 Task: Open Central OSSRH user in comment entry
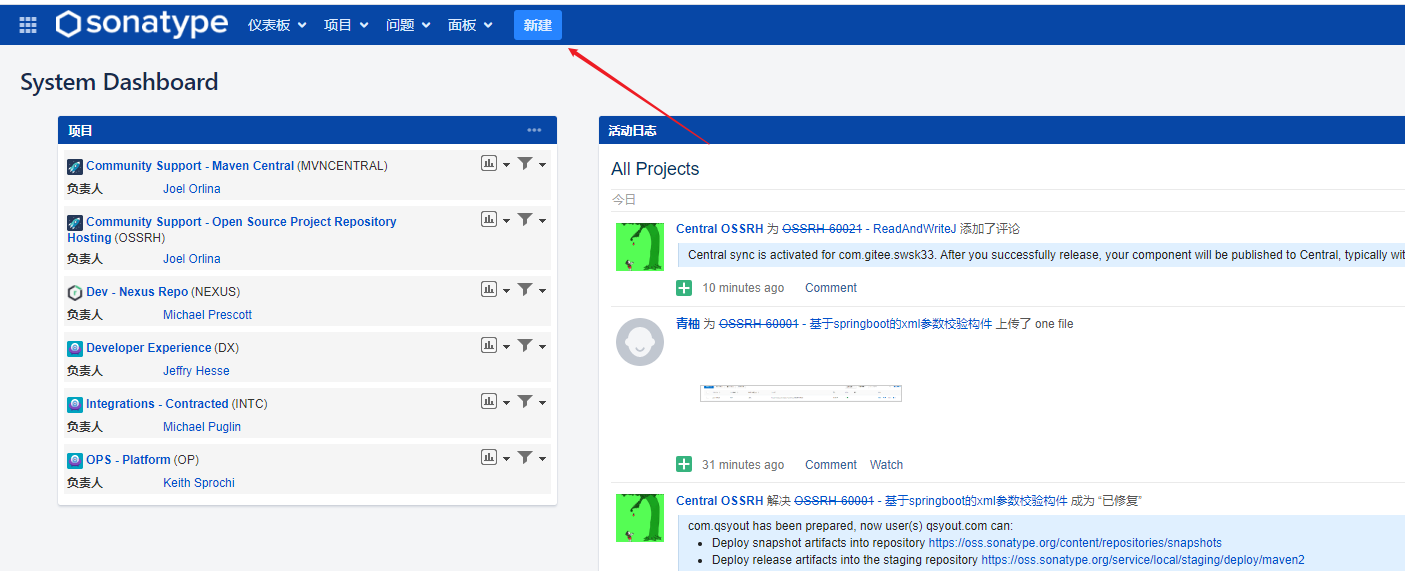click(720, 229)
